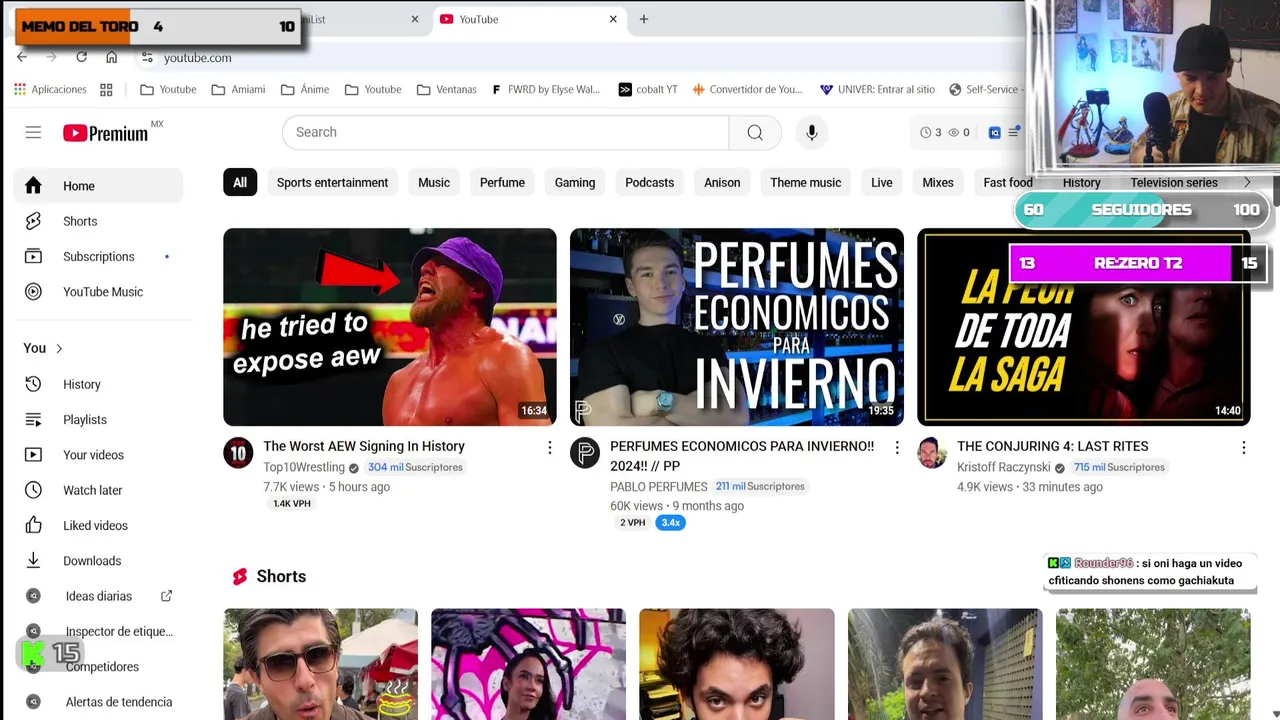Open Convertidor de YouTube bookmark
The height and width of the screenshot is (720, 1280).
[x=746, y=89]
